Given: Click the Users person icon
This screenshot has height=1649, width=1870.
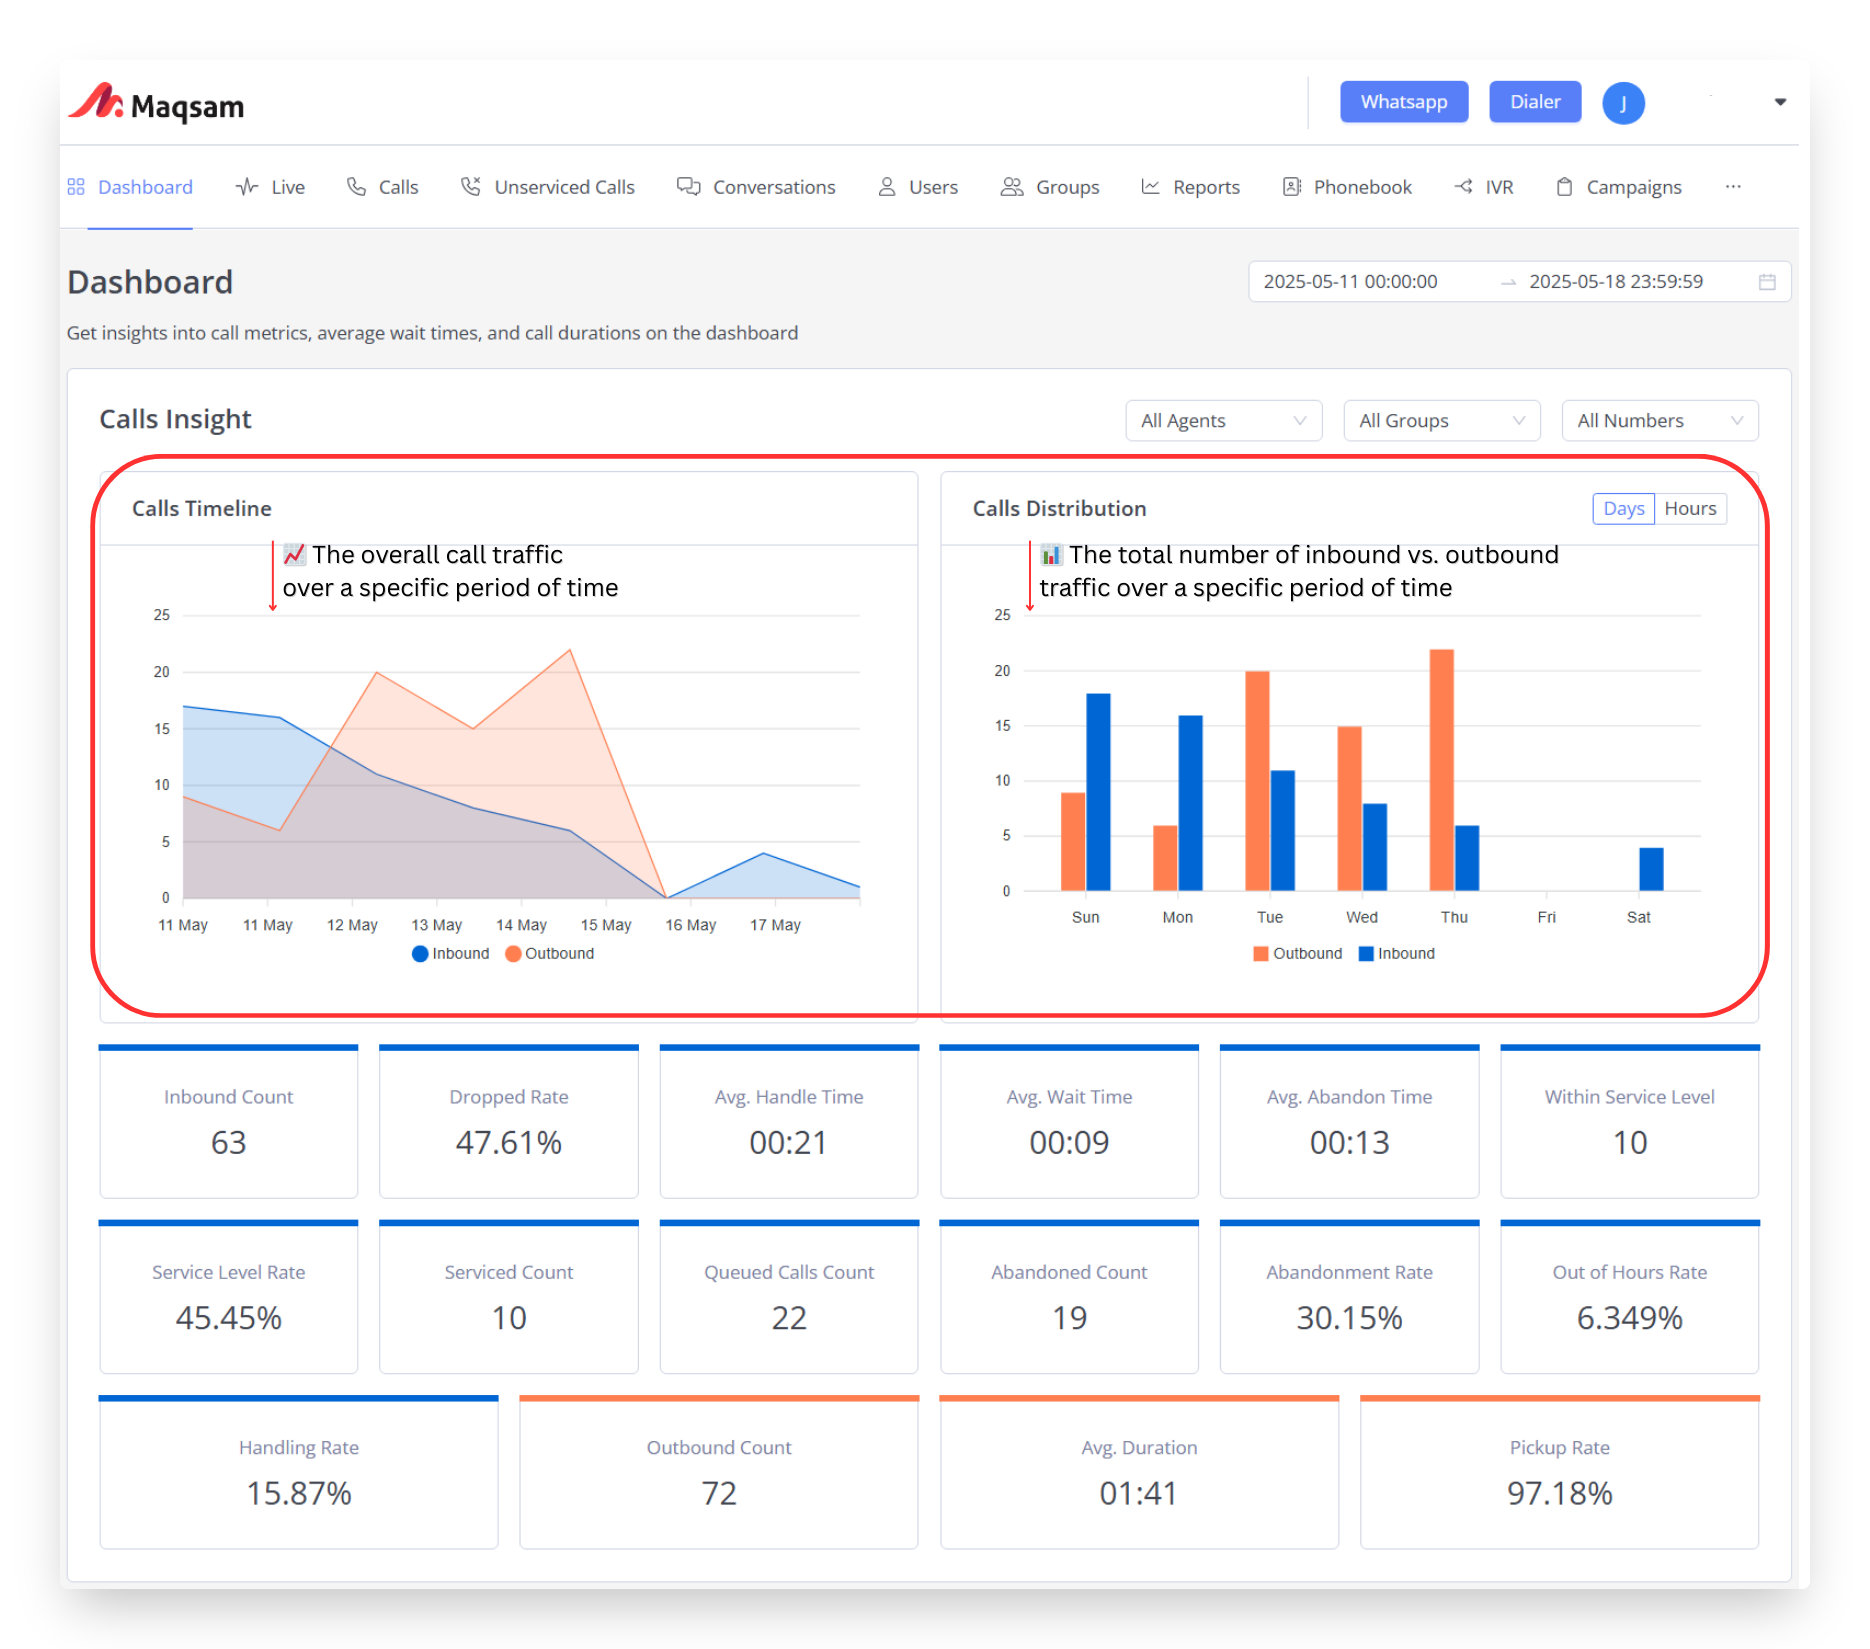Looking at the screenshot, I should [x=887, y=187].
